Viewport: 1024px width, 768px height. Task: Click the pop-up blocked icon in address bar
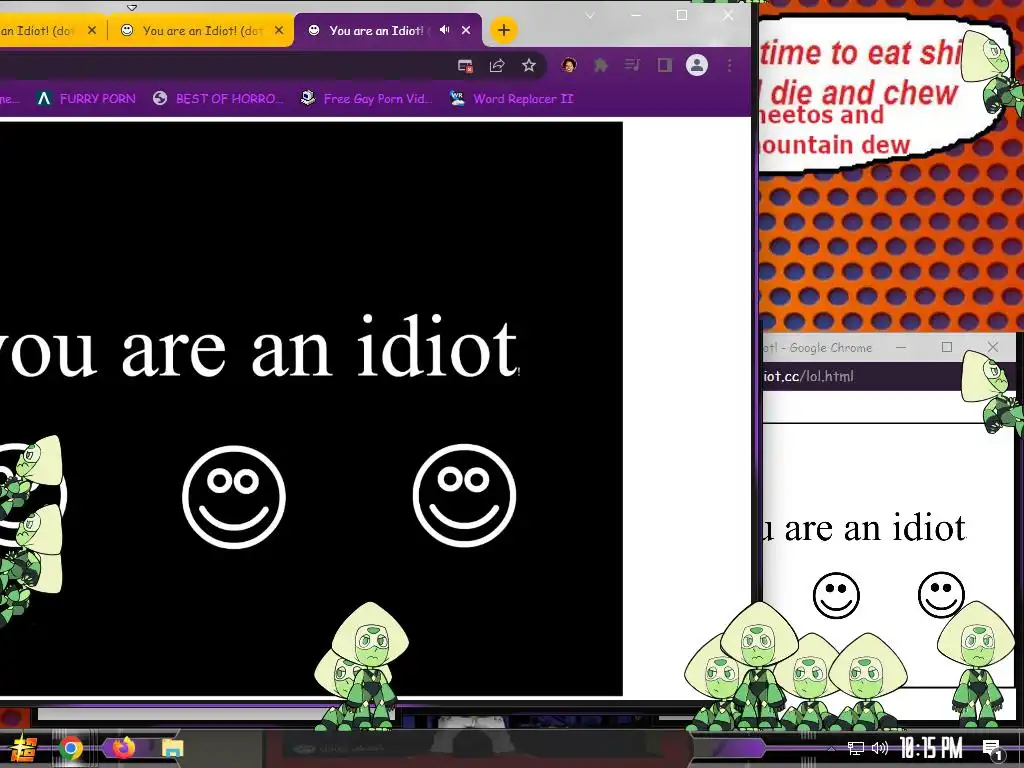(465, 65)
